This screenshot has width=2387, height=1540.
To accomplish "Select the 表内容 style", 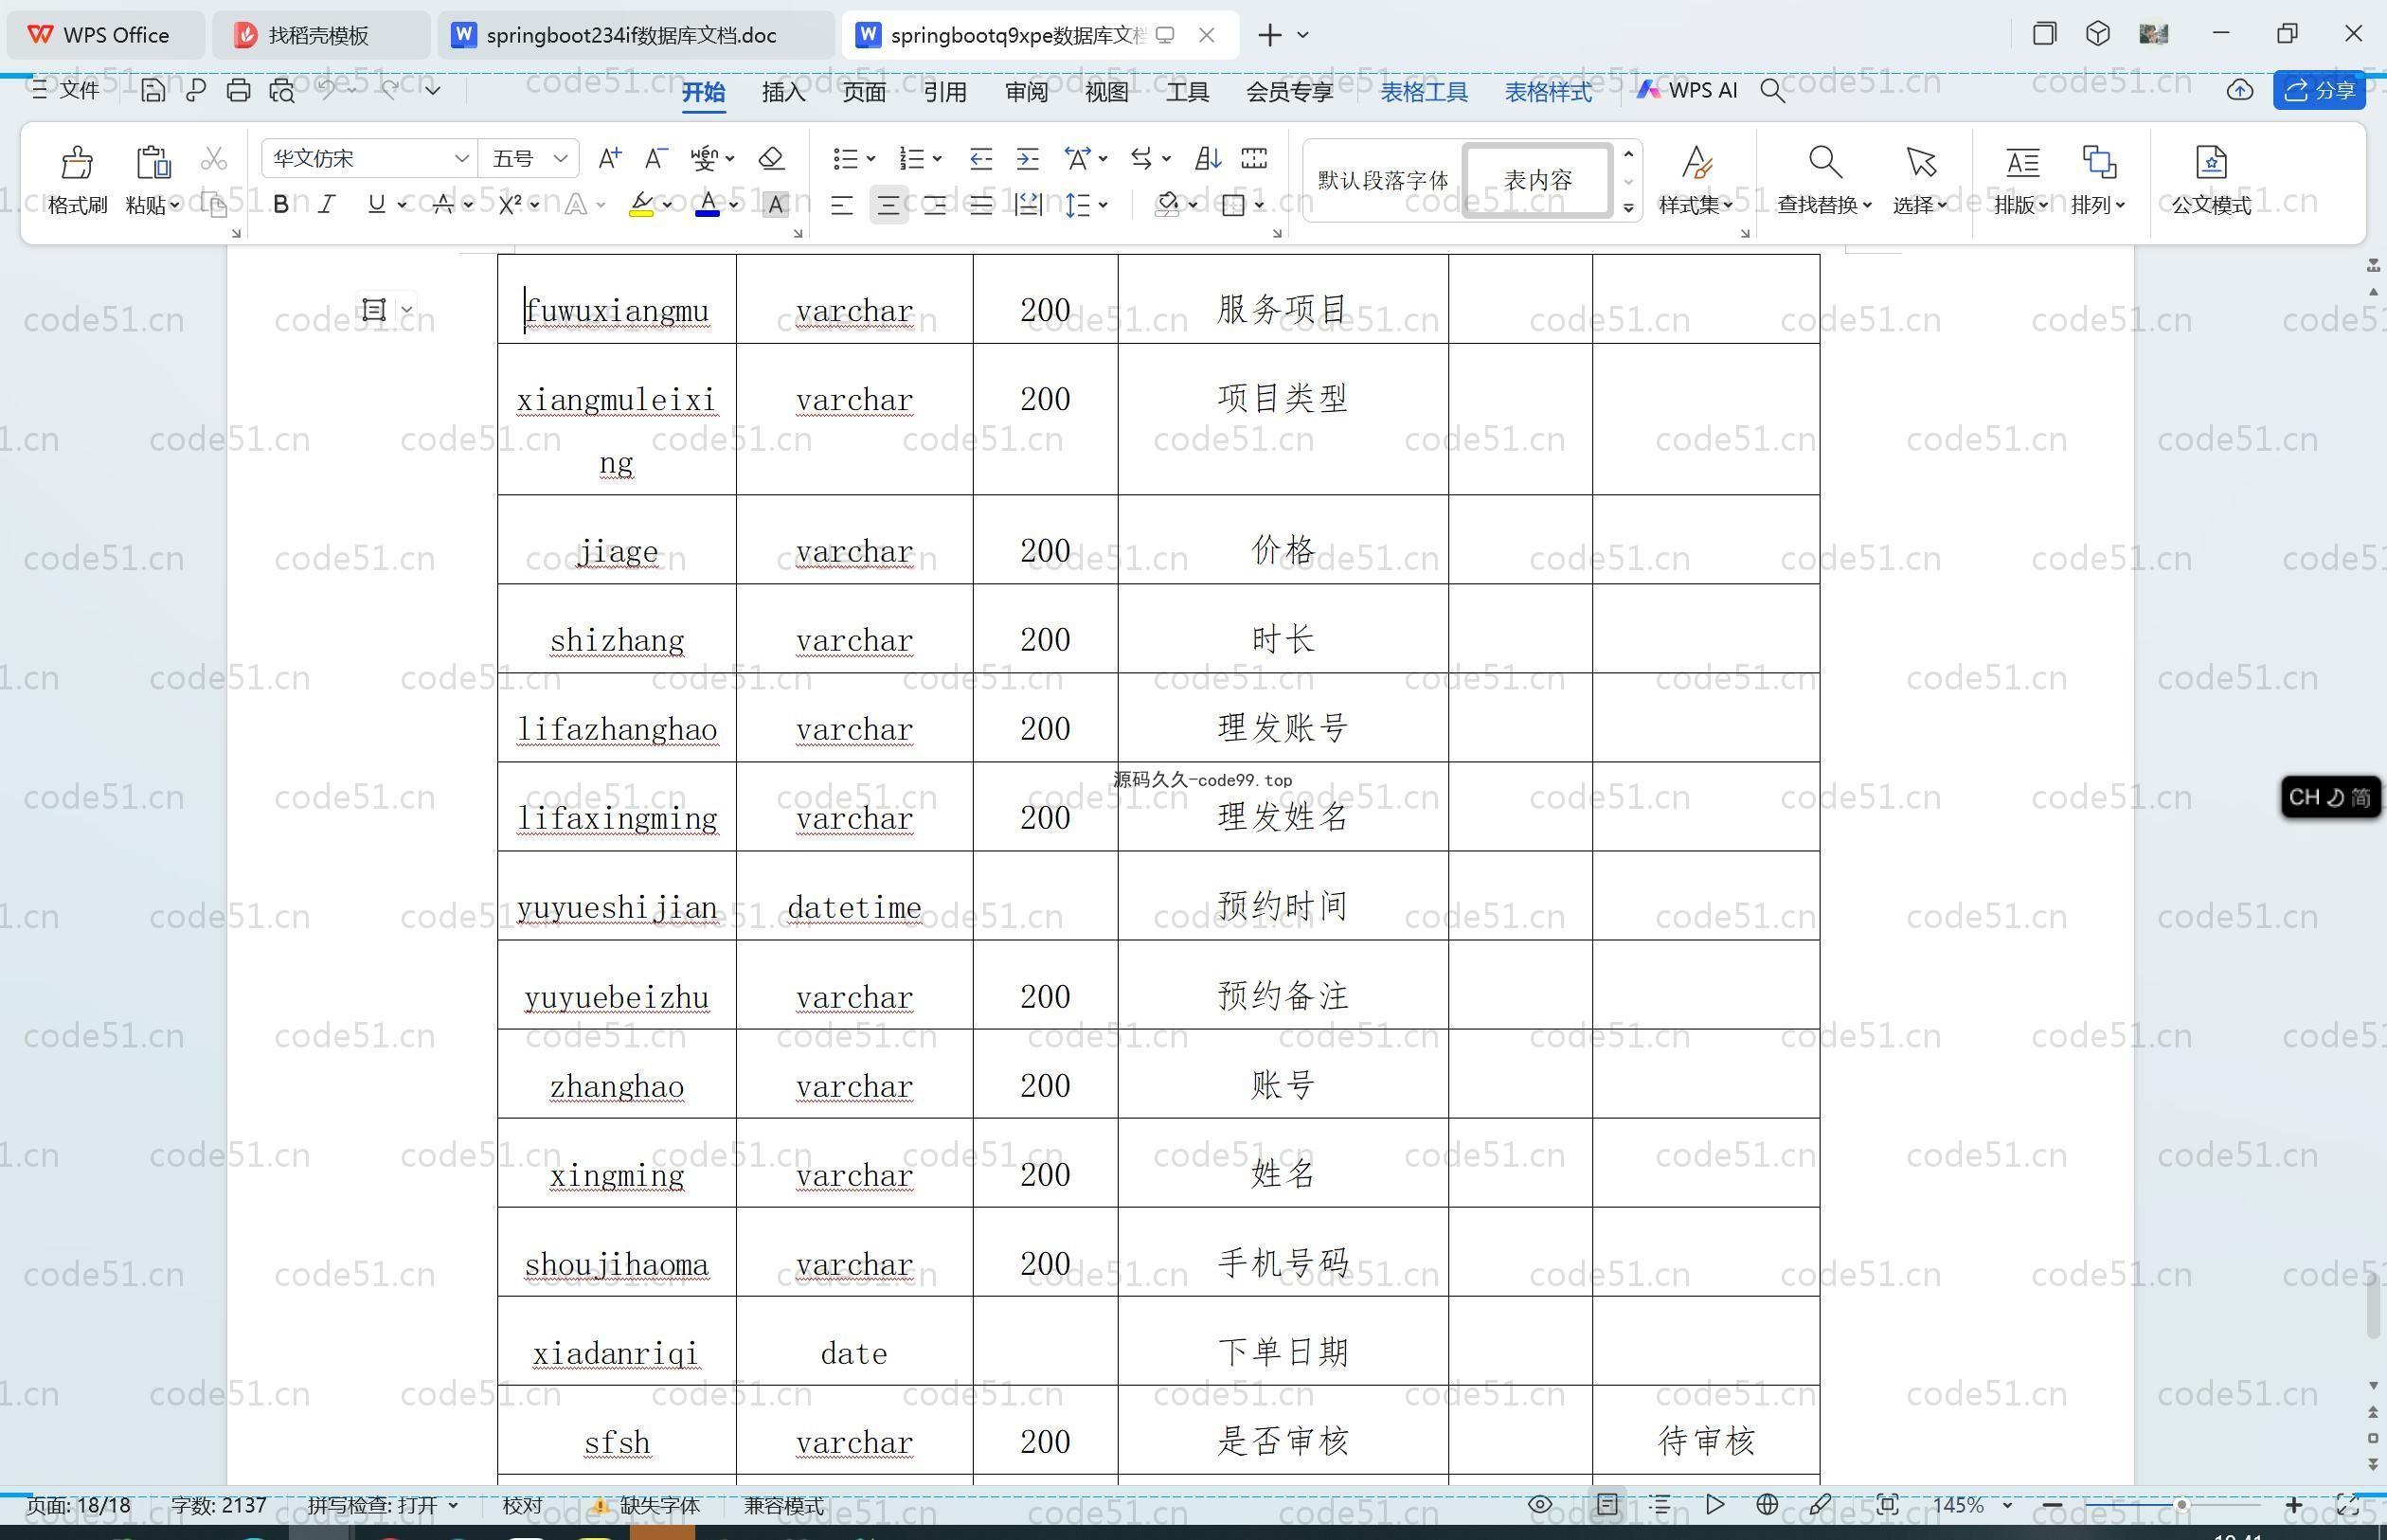I will click(1538, 180).
